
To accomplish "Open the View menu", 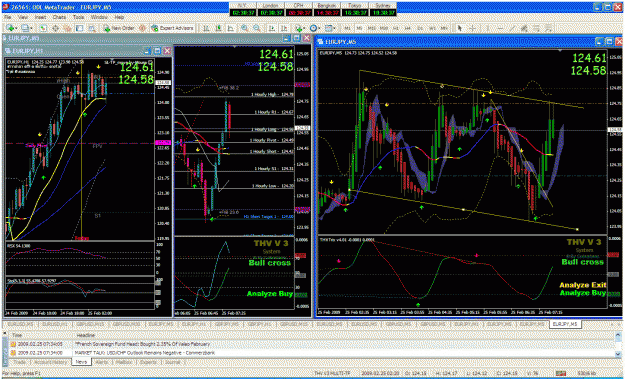I will pos(23,18).
